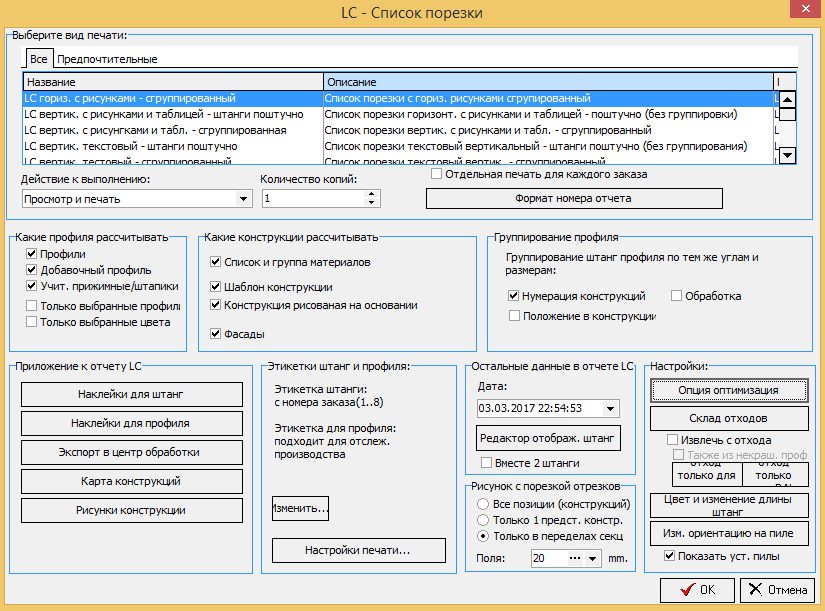The width and height of the screenshot is (825, 611).
Task: Click the Формат номера отчета button
Action: (574, 198)
